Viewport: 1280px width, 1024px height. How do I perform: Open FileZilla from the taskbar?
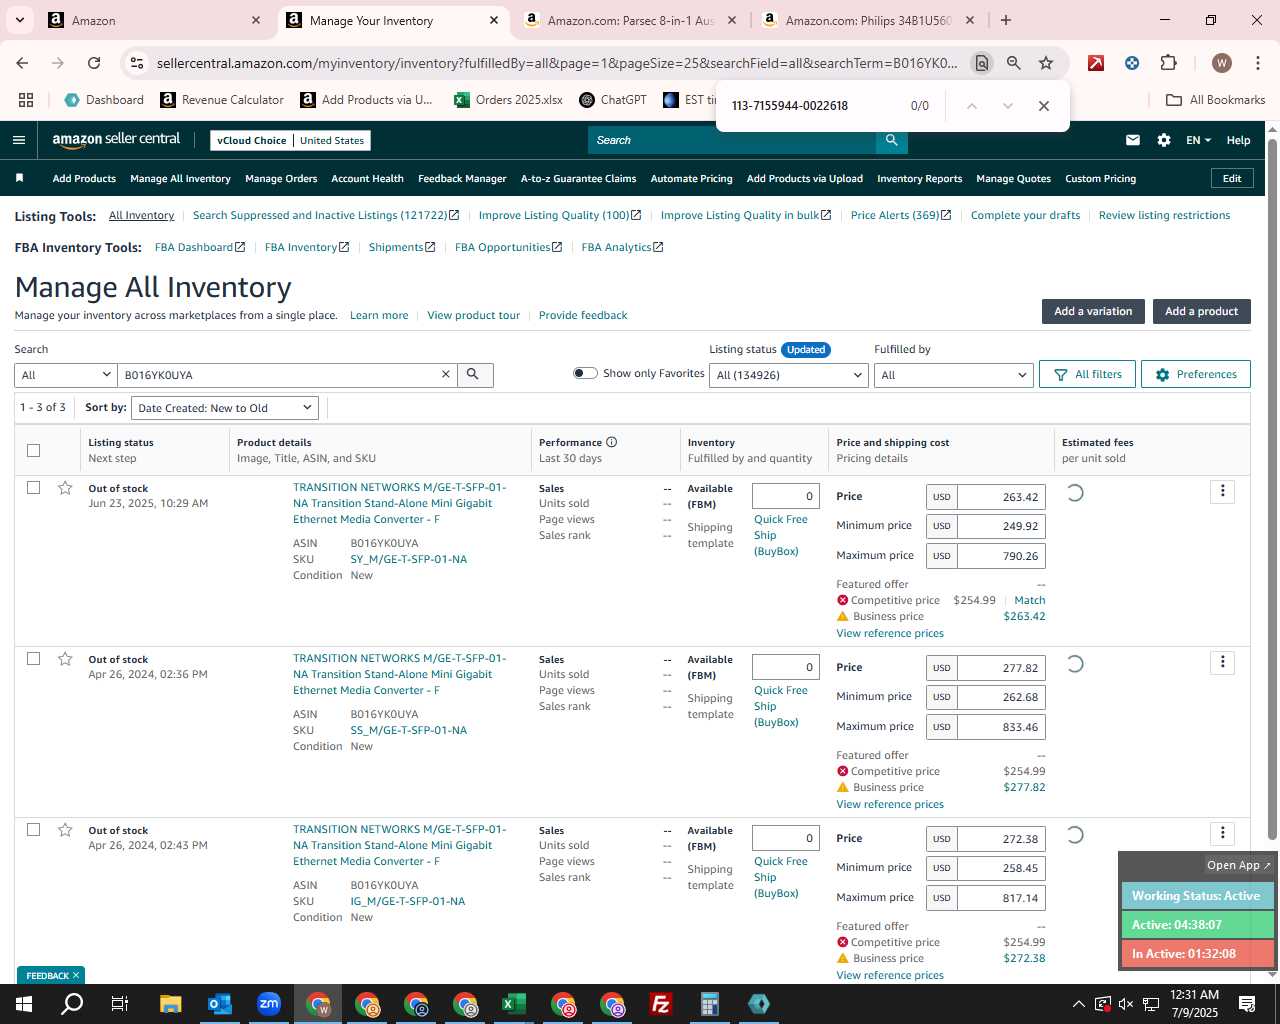tap(660, 1004)
